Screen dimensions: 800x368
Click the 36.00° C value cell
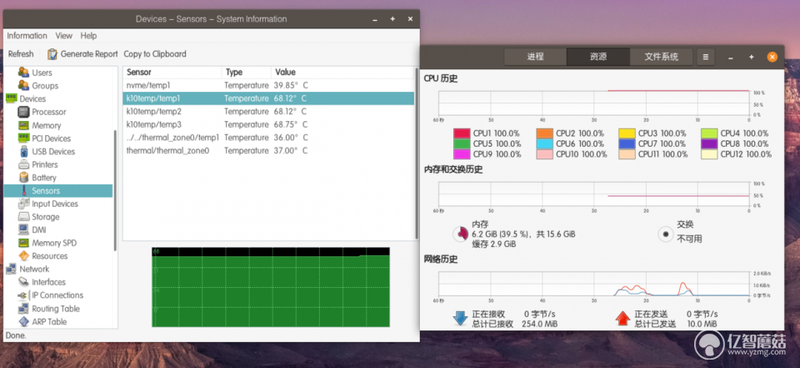click(290, 138)
